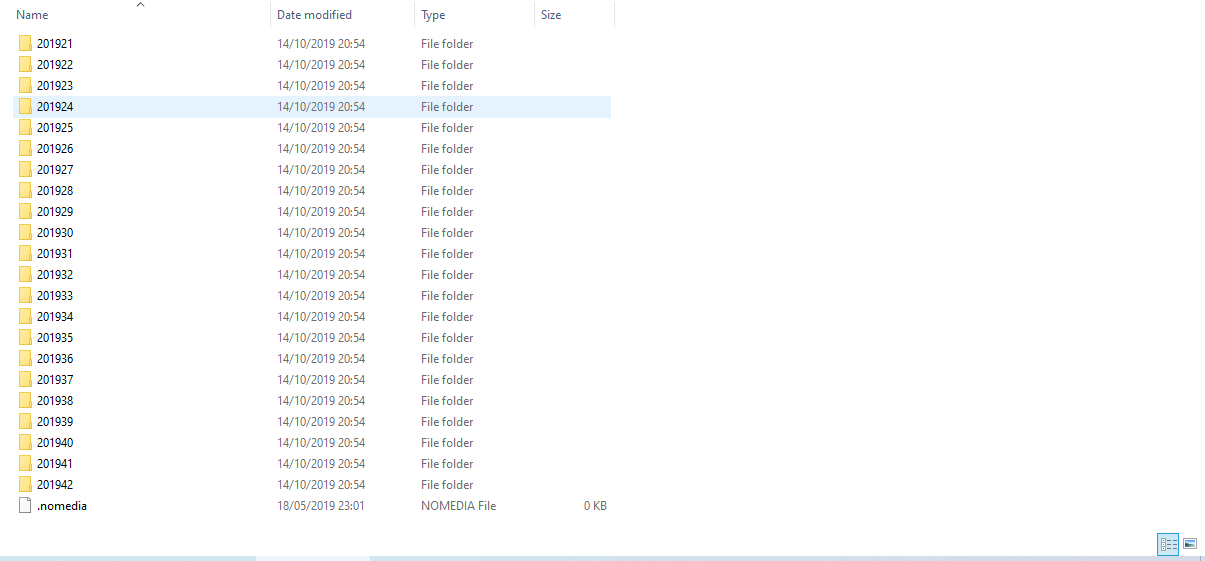Click the 201925 folder icon

click(x=25, y=128)
